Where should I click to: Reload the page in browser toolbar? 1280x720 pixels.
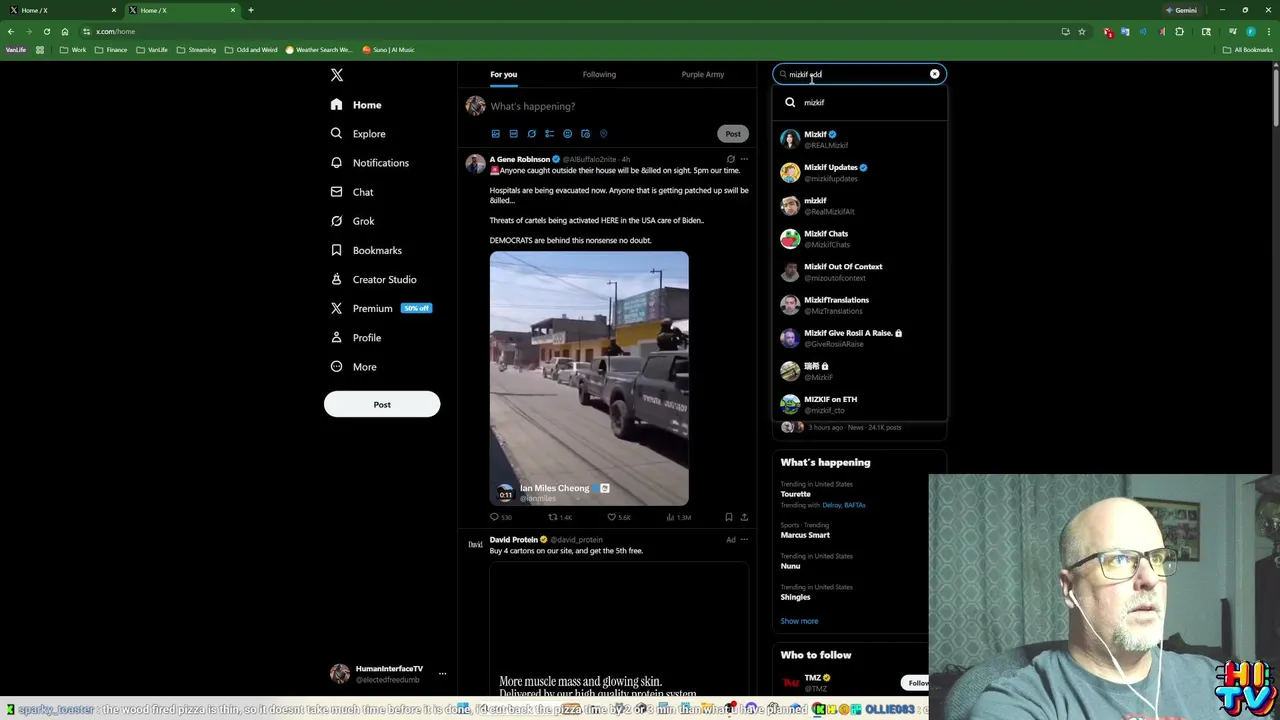pyautogui.click(x=46, y=31)
